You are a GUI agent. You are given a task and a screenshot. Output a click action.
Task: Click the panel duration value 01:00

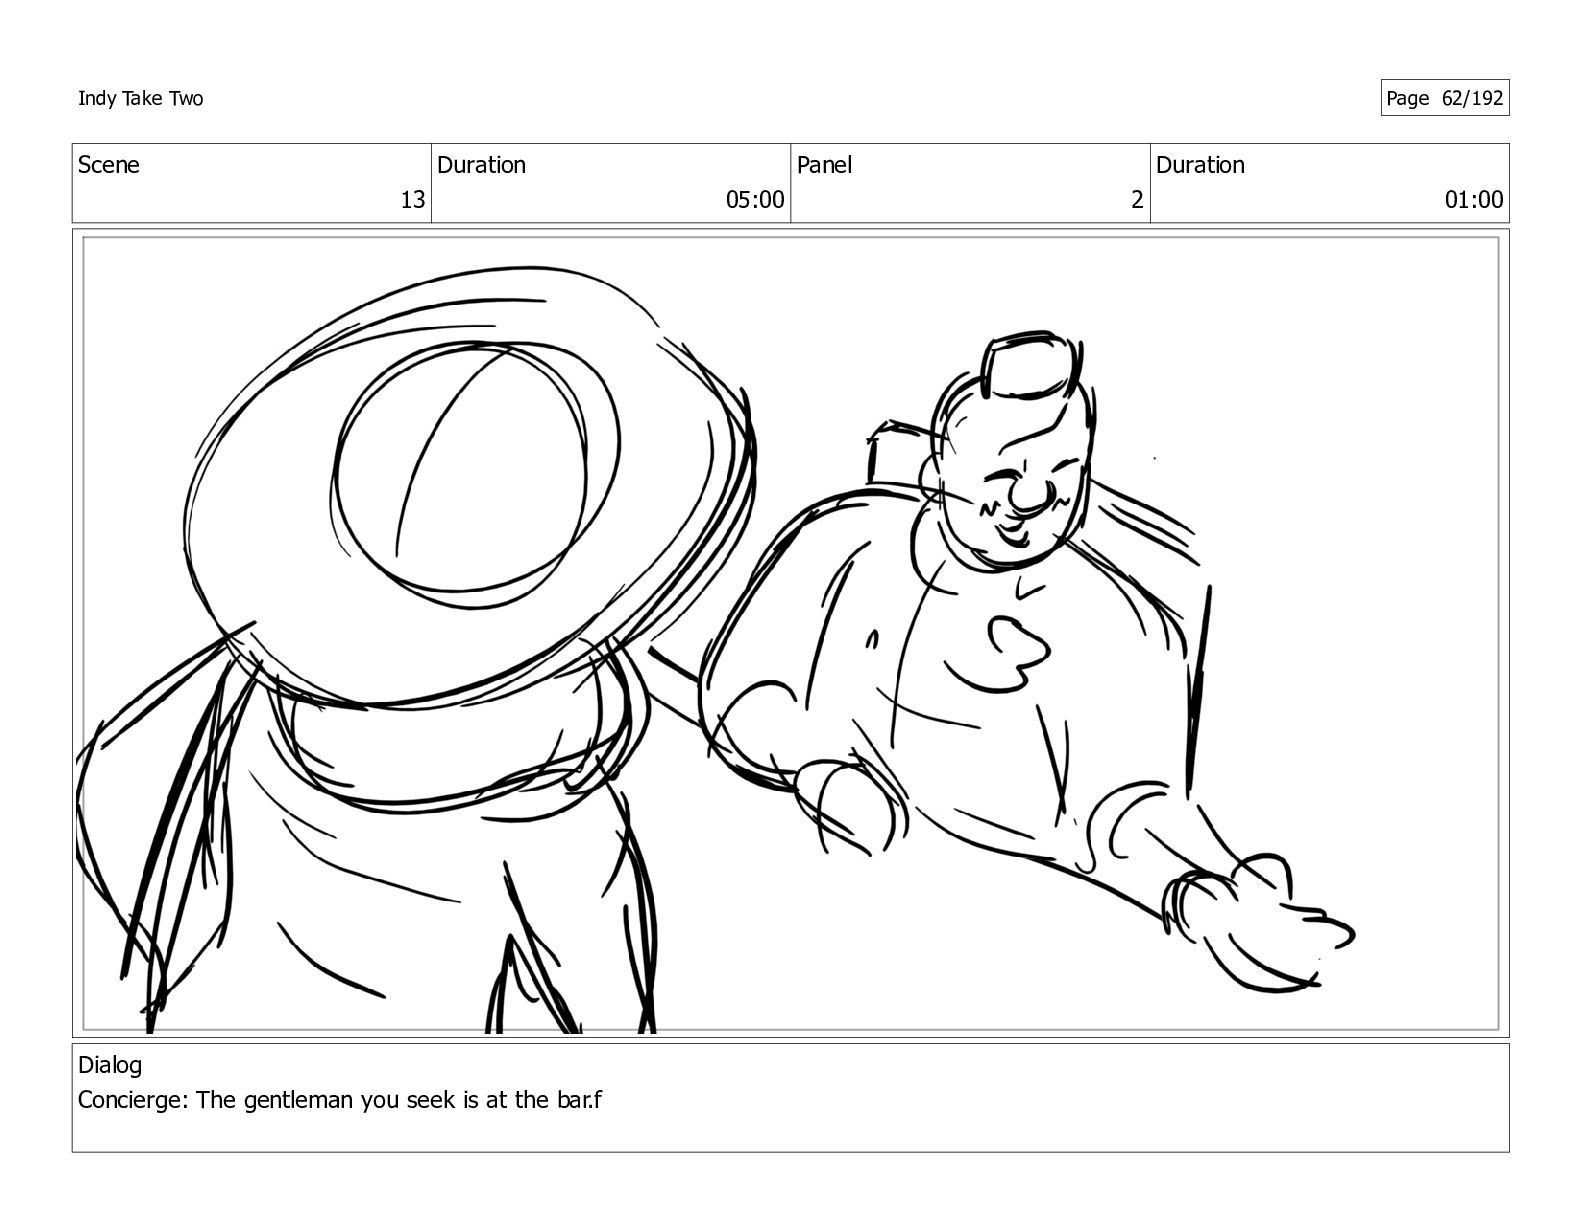point(1474,200)
